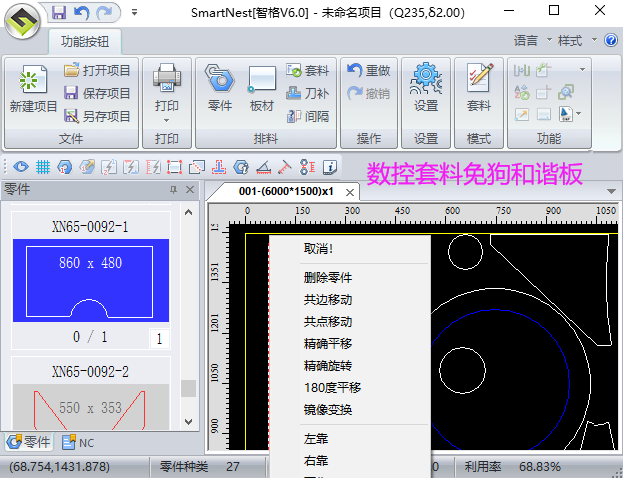Click the parts list scroll down arrow

189,422
